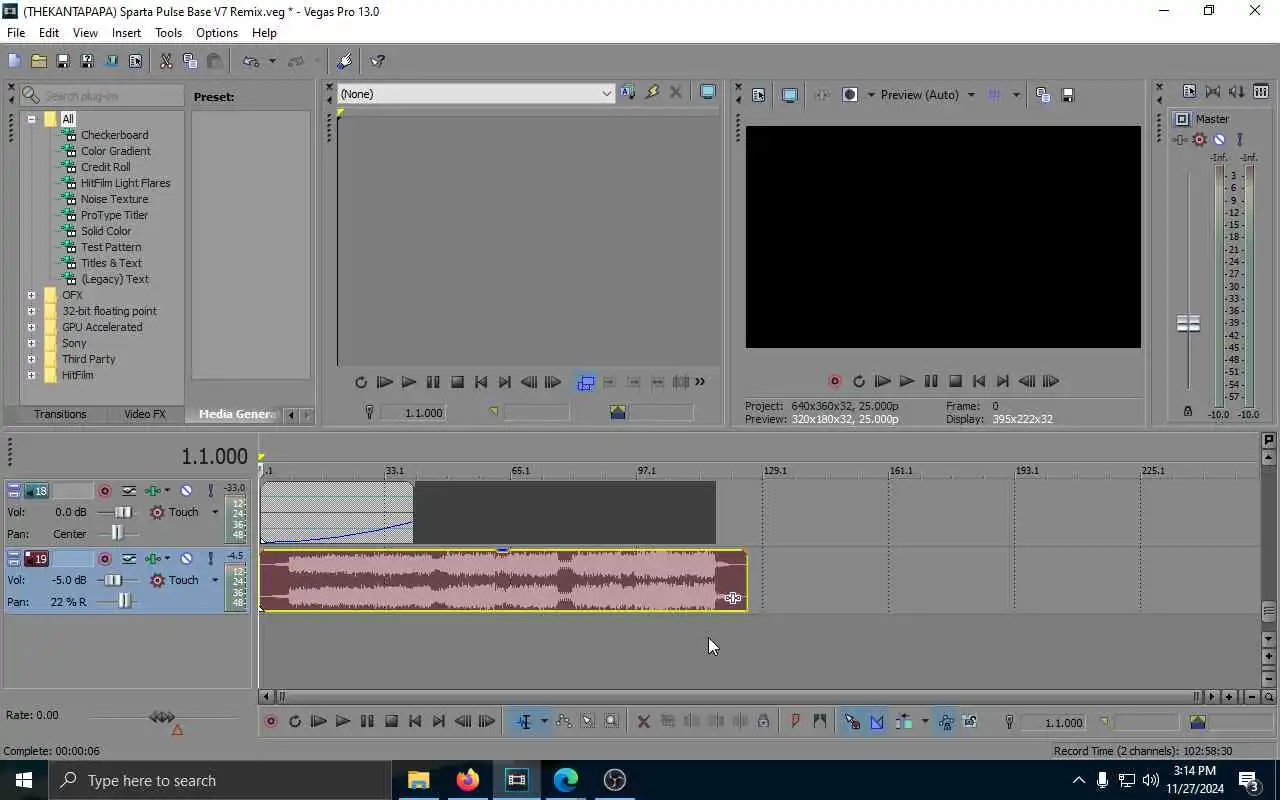The width and height of the screenshot is (1280, 800).
Task: Open the View menu
Action: [x=85, y=33]
